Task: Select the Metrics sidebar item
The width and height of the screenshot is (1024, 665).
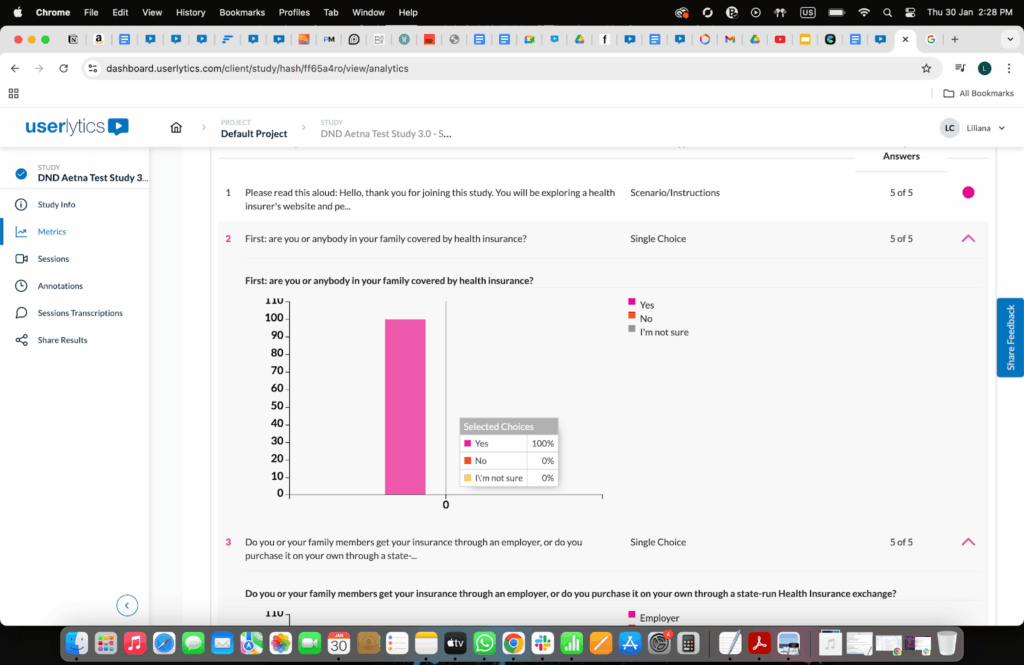Action: tap(52, 232)
